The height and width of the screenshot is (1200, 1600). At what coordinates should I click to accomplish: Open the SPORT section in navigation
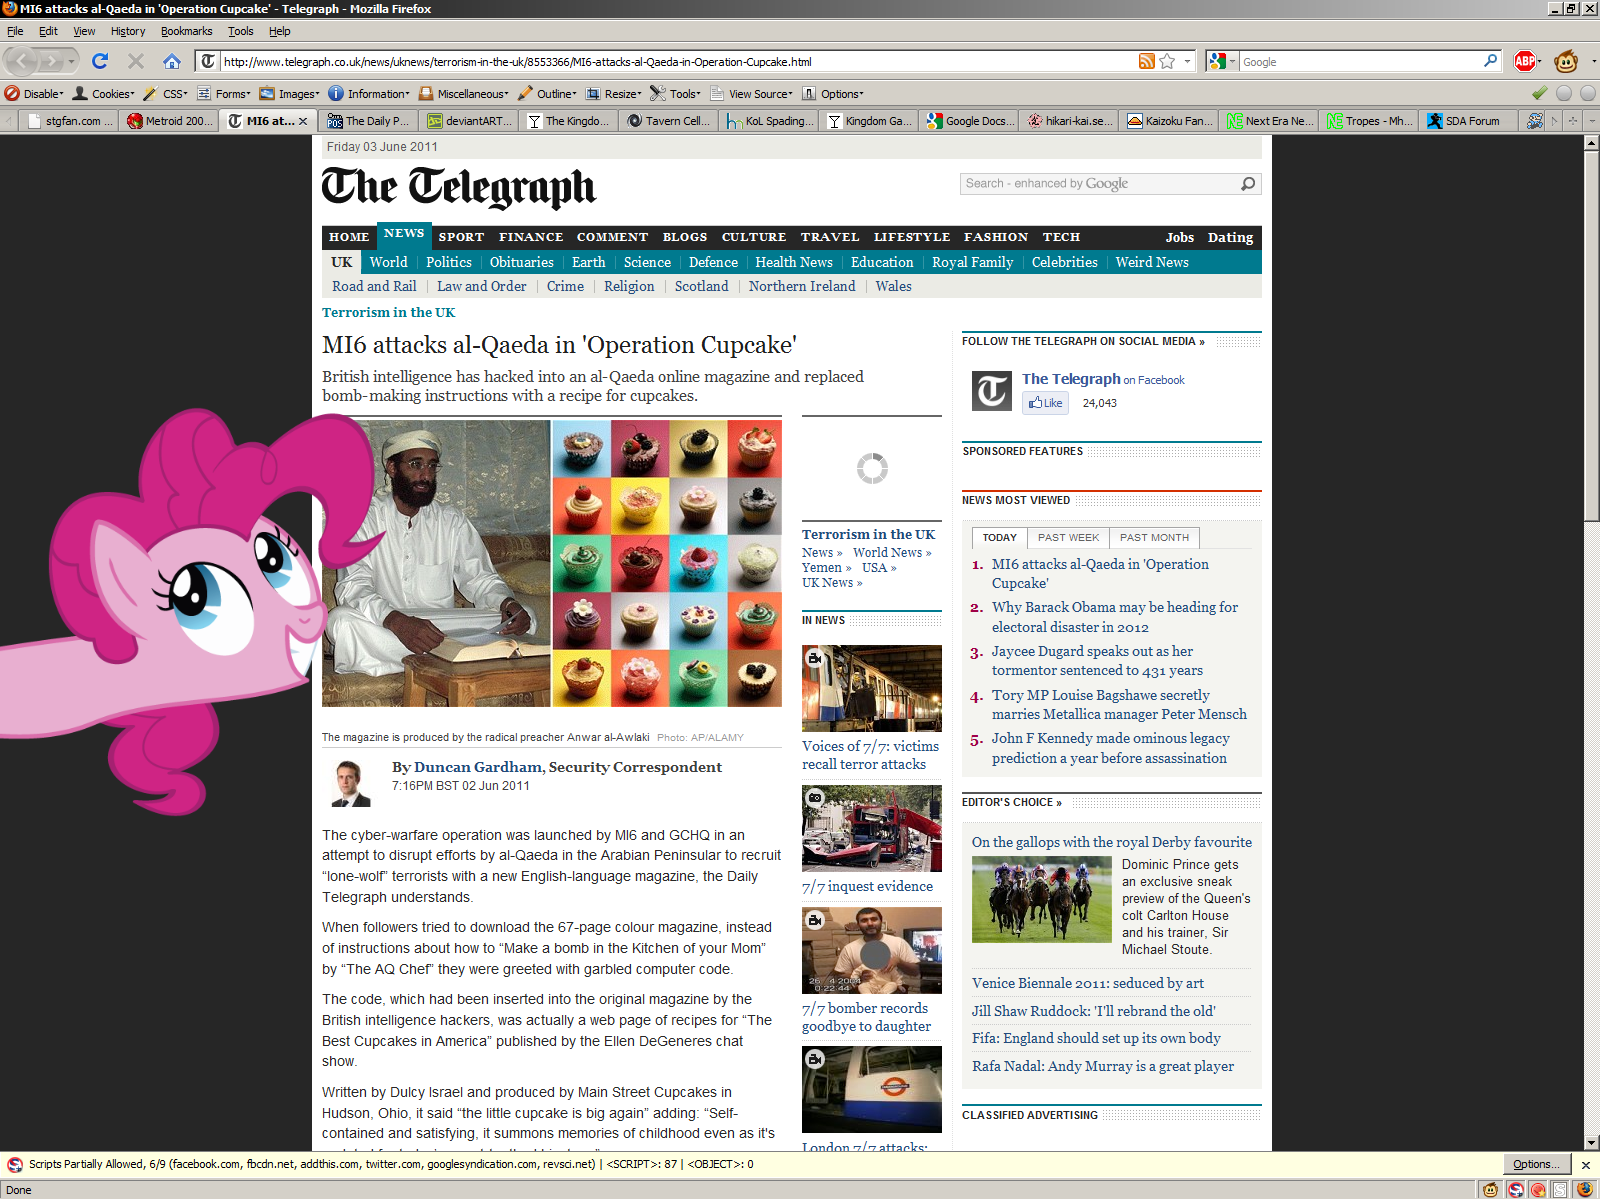[x=461, y=237]
